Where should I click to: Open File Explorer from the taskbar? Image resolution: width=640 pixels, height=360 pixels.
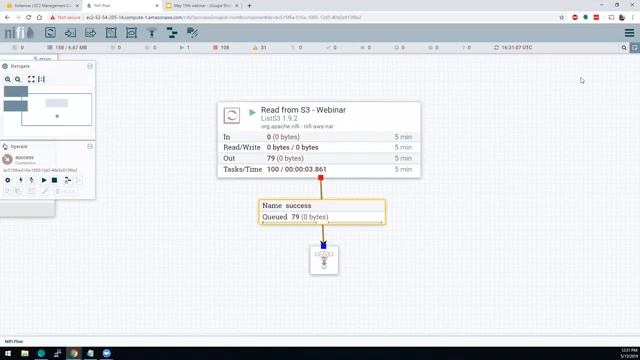coord(25,353)
